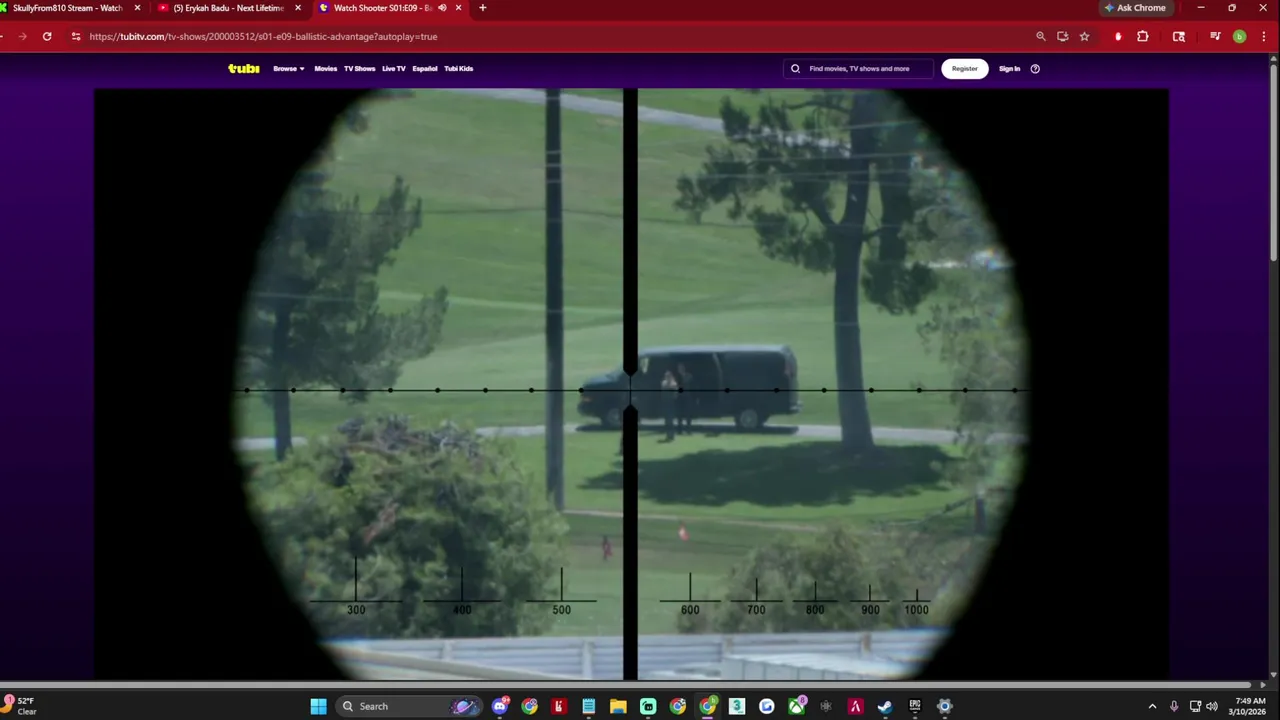Click the install app icon in address bar
1280x720 pixels.
click(x=1063, y=36)
